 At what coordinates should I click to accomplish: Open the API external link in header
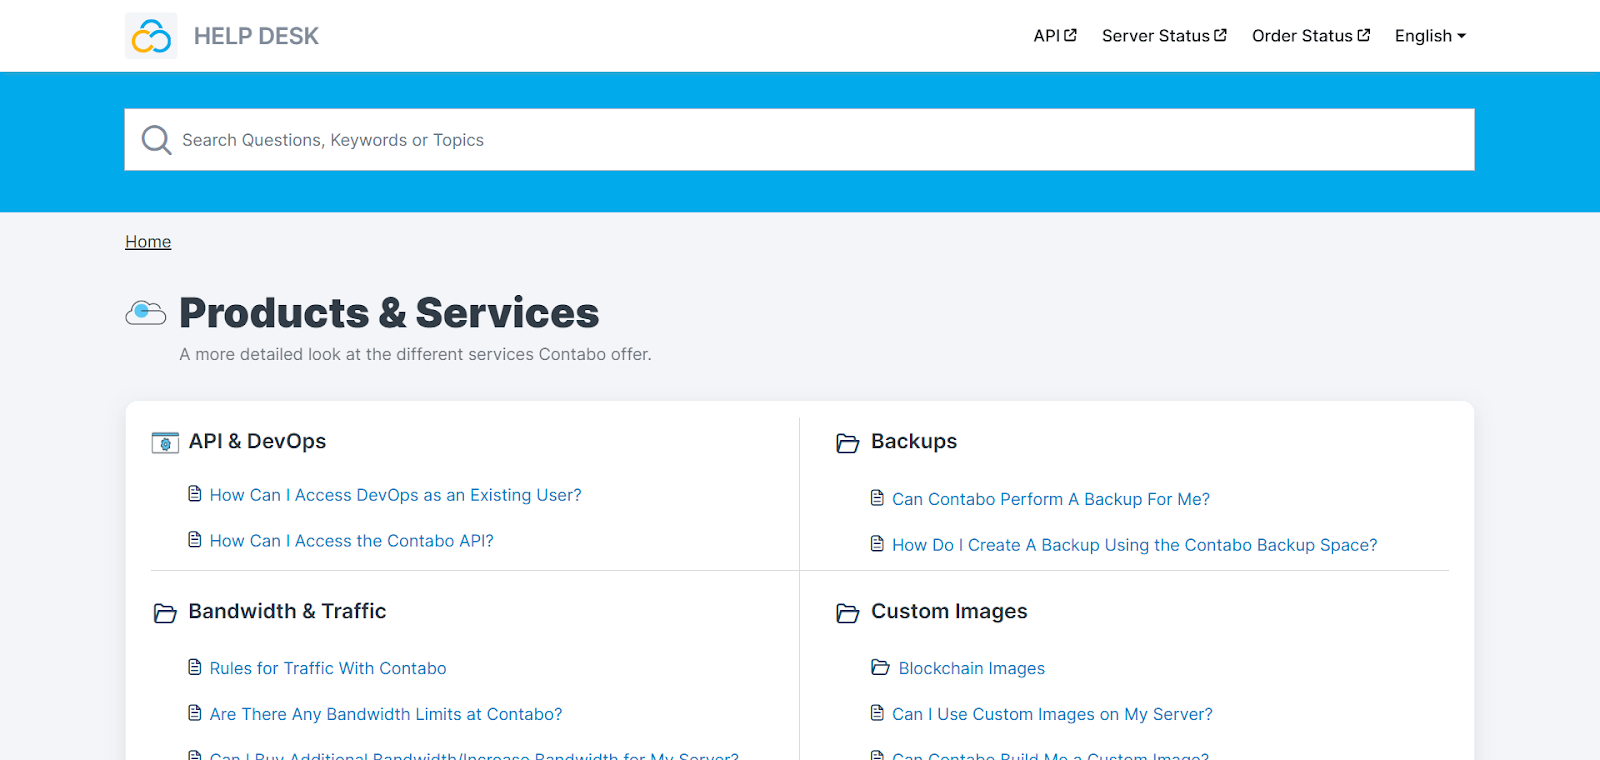tap(1055, 36)
